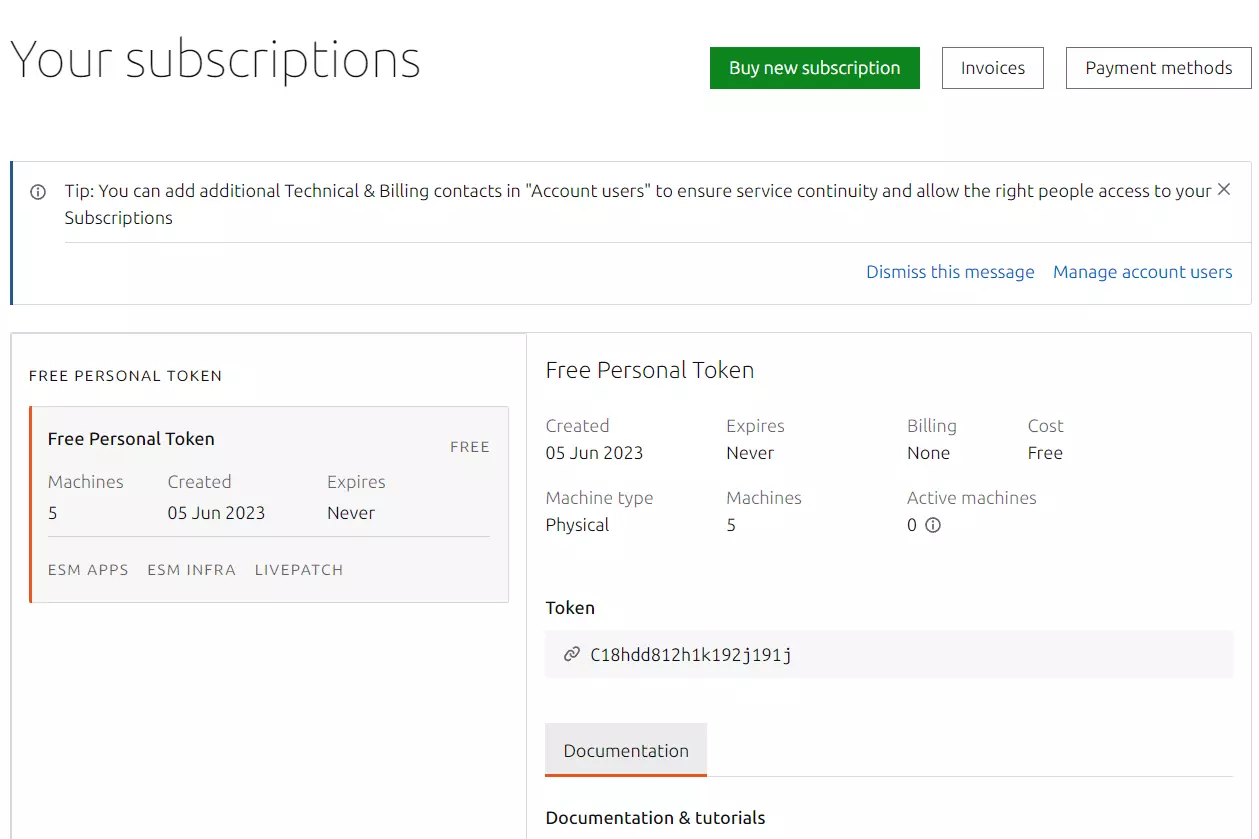
Task: Click the Dismiss this message link
Action: (950, 272)
